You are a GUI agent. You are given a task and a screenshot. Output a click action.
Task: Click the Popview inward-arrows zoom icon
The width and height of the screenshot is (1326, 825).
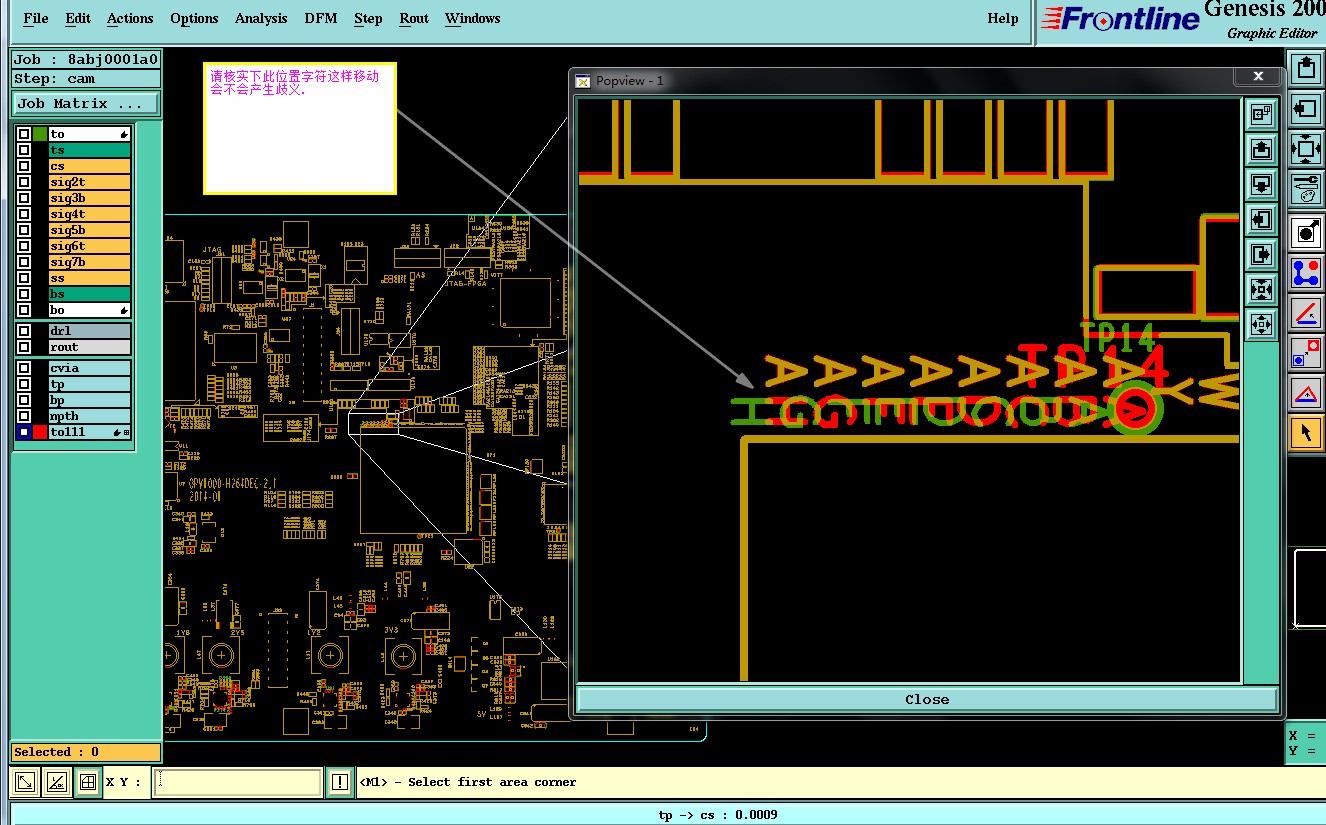[1261, 289]
